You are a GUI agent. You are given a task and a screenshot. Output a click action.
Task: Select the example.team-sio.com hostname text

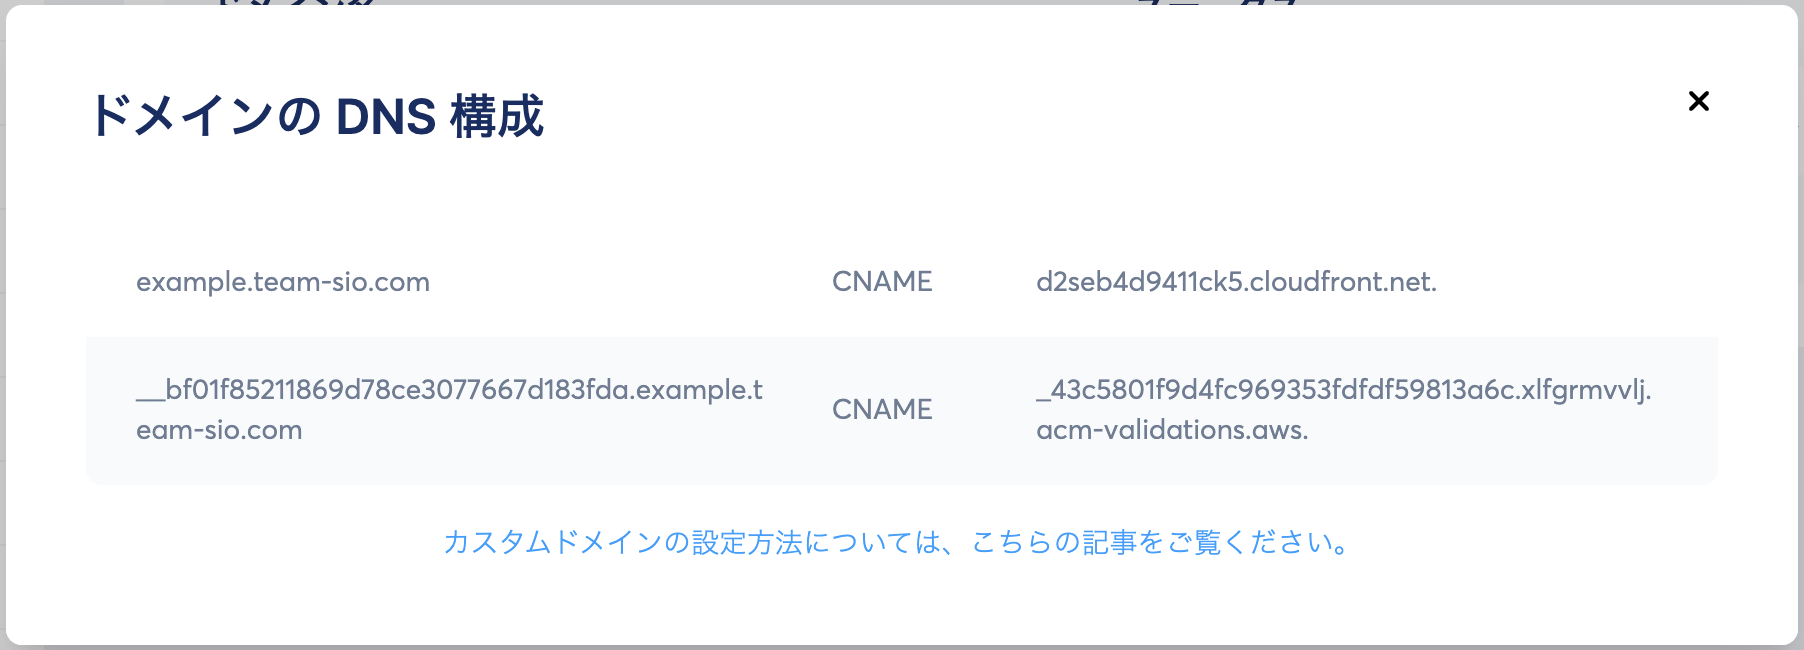coord(283,282)
